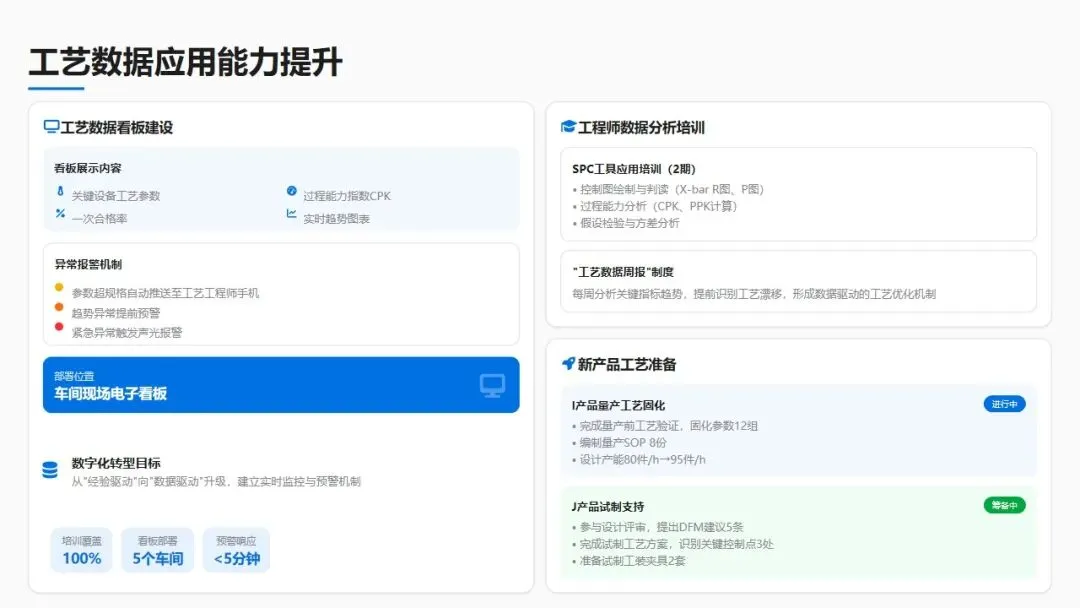Click the description starting 每周分析关键指标趋势

pos(754,294)
